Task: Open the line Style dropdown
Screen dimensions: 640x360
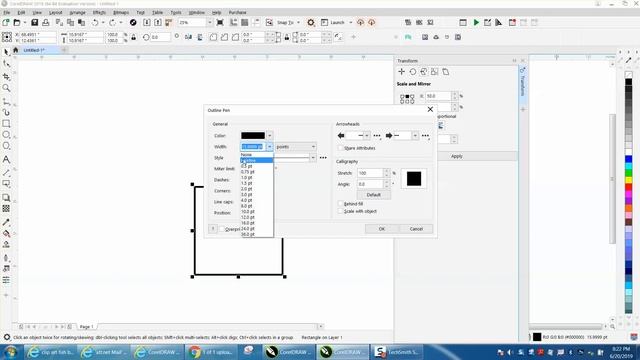Action: coord(313,158)
